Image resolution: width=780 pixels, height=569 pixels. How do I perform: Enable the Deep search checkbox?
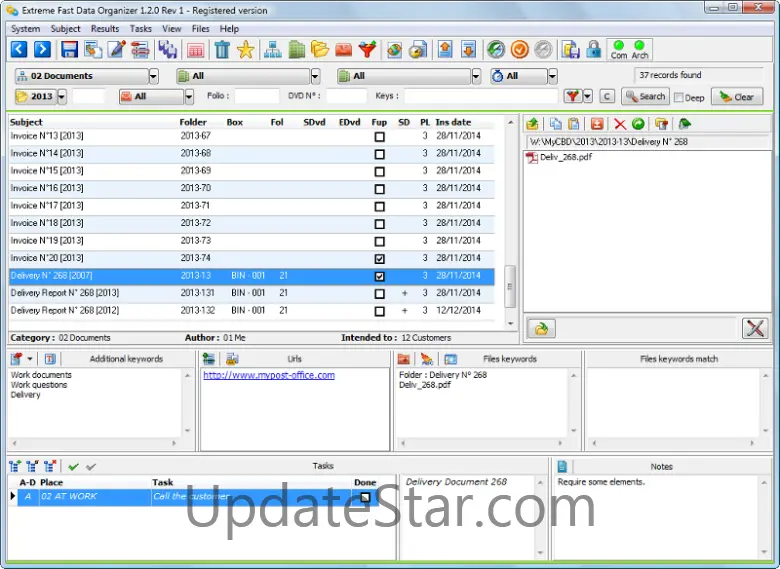(x=679, y=97)
